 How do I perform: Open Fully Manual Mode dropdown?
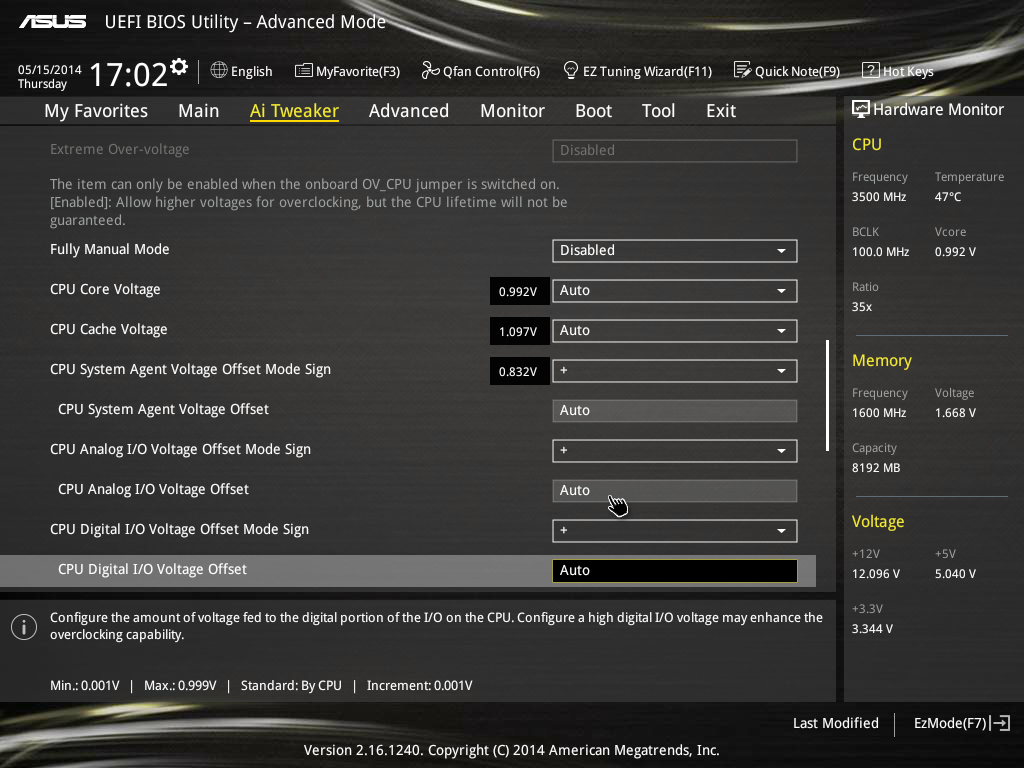675,251
